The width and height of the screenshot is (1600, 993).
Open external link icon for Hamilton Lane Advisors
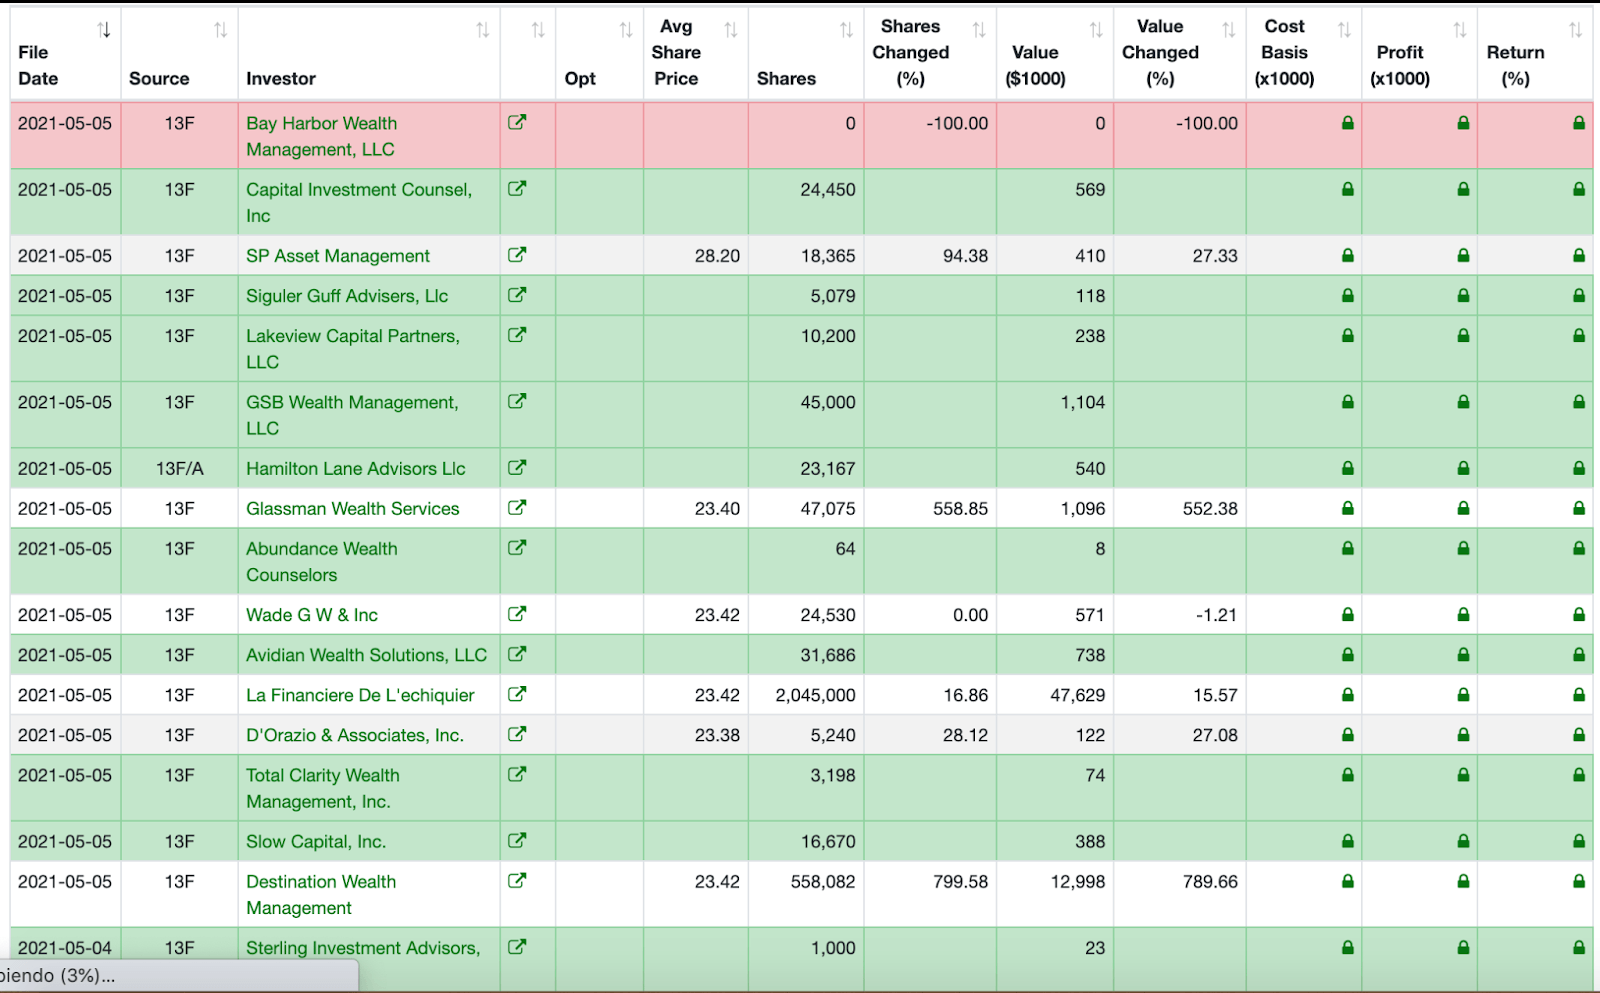tap(517, 467)
